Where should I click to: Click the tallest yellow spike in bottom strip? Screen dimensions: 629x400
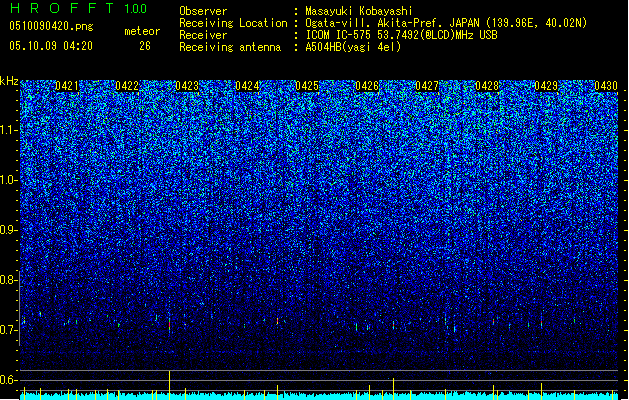[169, 385]
